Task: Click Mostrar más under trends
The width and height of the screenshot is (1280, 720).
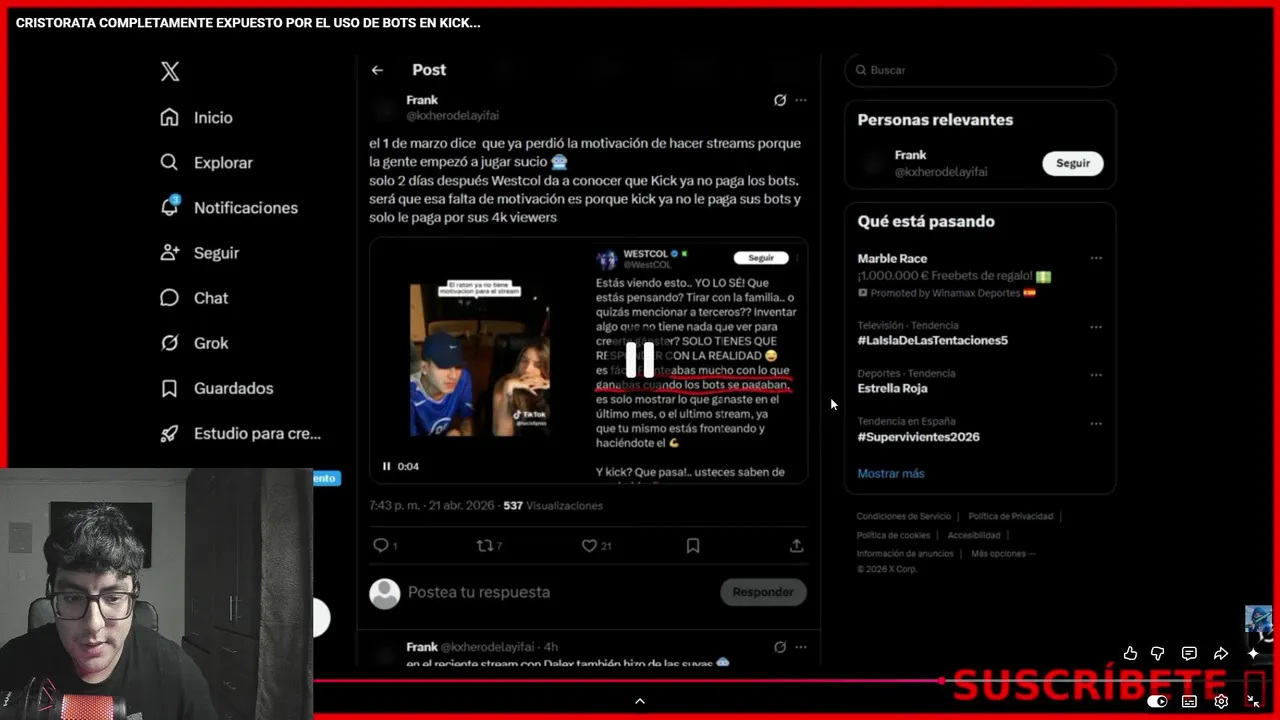Action: tap(891, 473)
